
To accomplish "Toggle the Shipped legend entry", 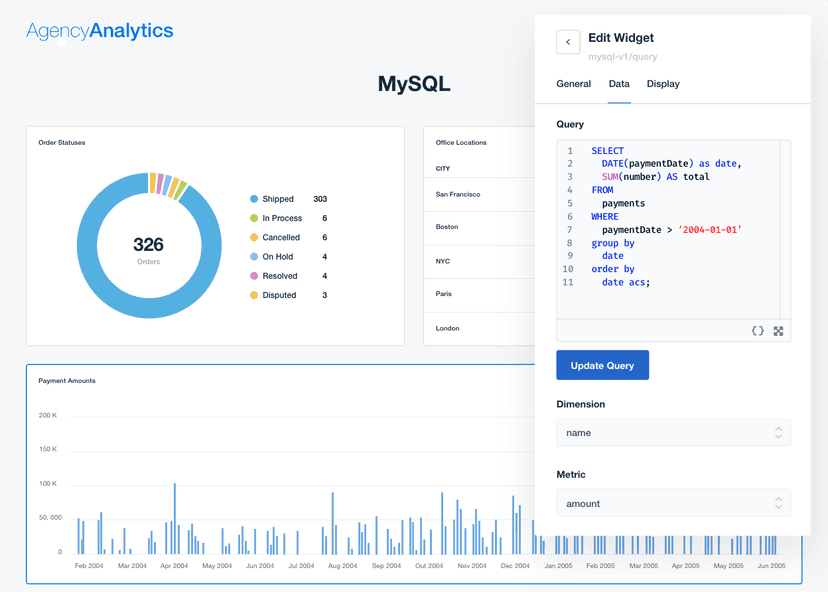I will (x=277, y=199).
